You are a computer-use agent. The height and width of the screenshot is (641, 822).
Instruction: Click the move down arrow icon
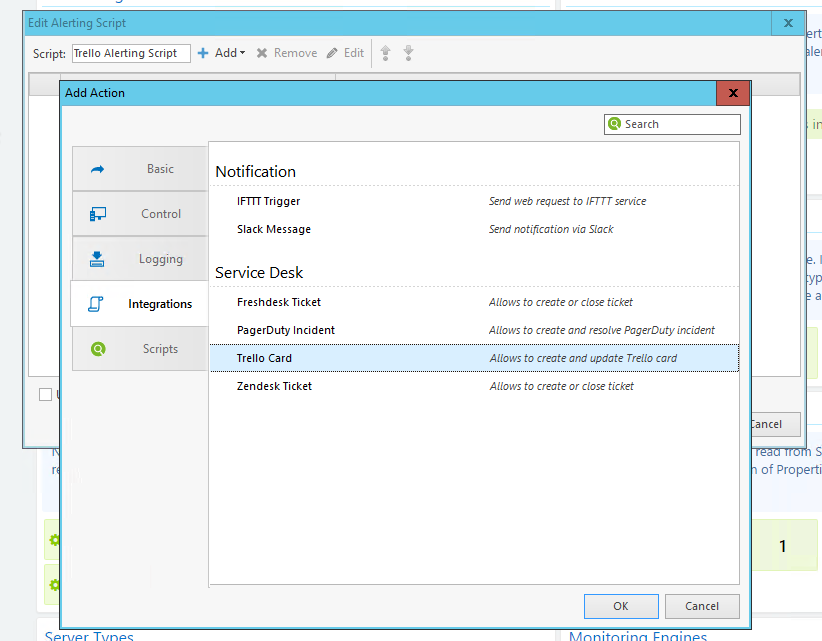(x=408, y=53)
